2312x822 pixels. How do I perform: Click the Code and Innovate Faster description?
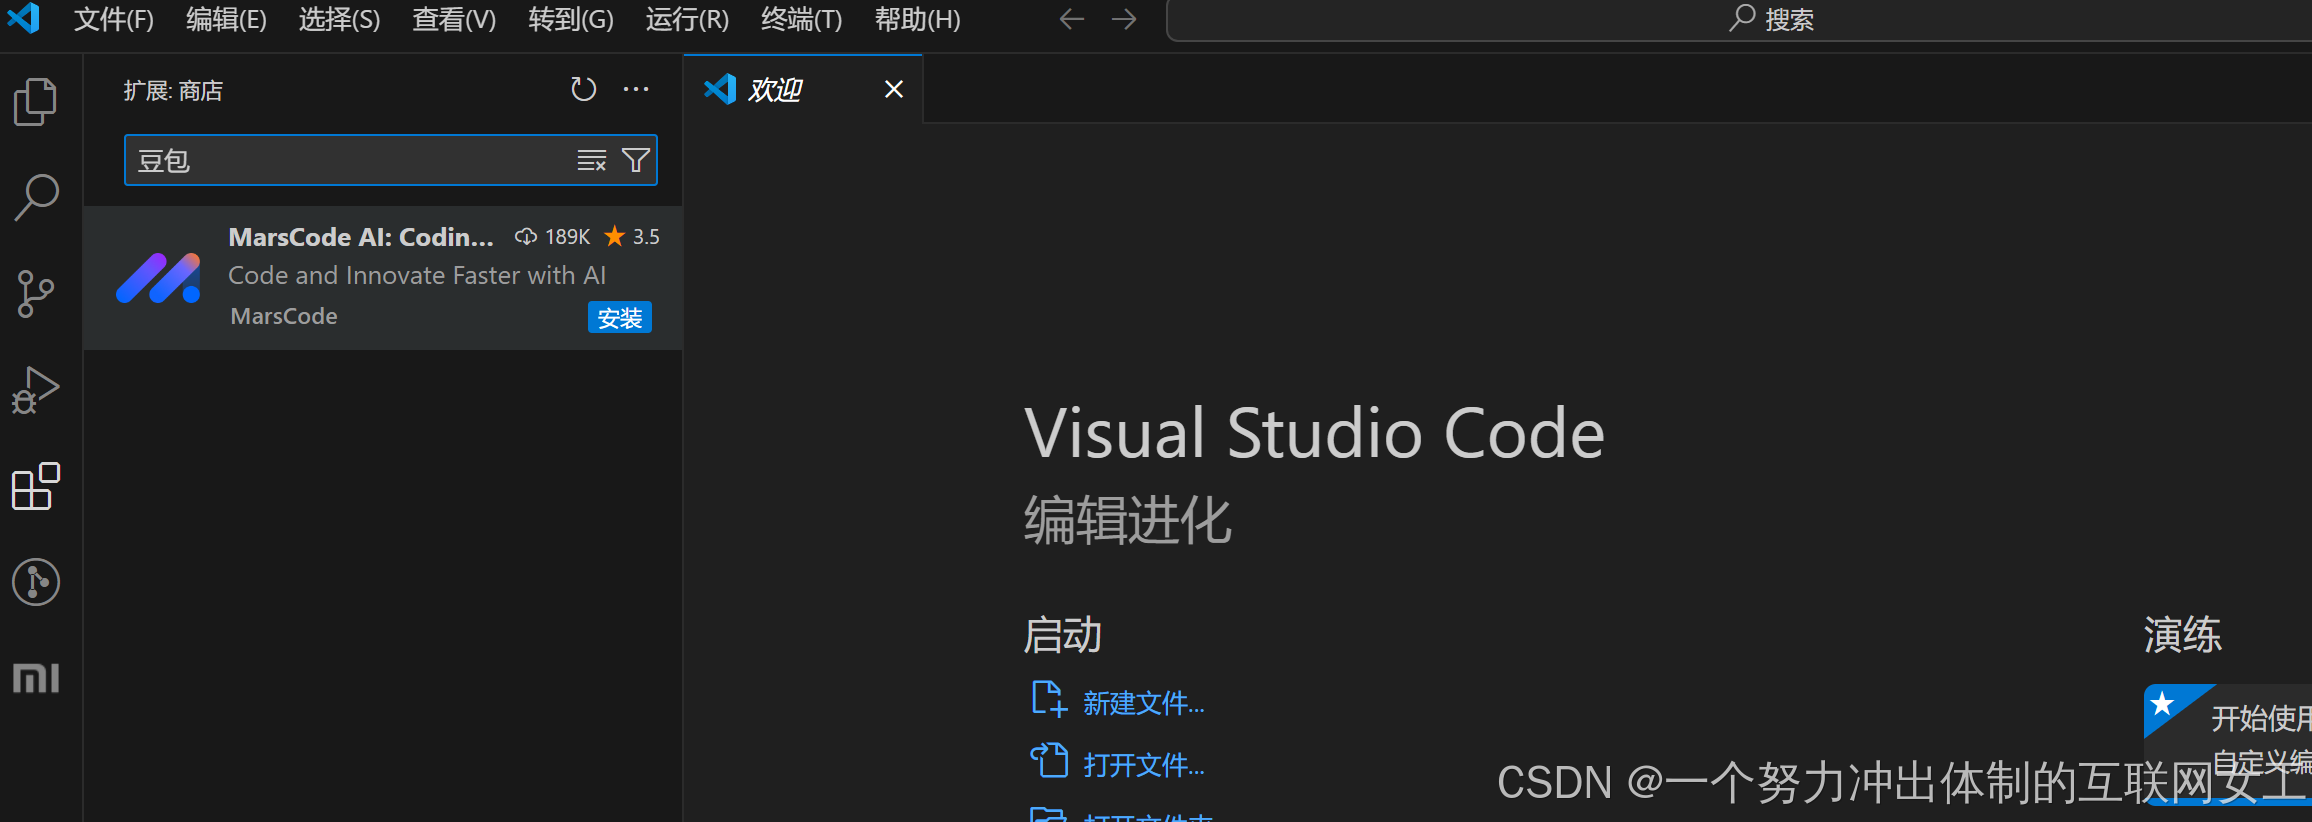coord(417,275)
